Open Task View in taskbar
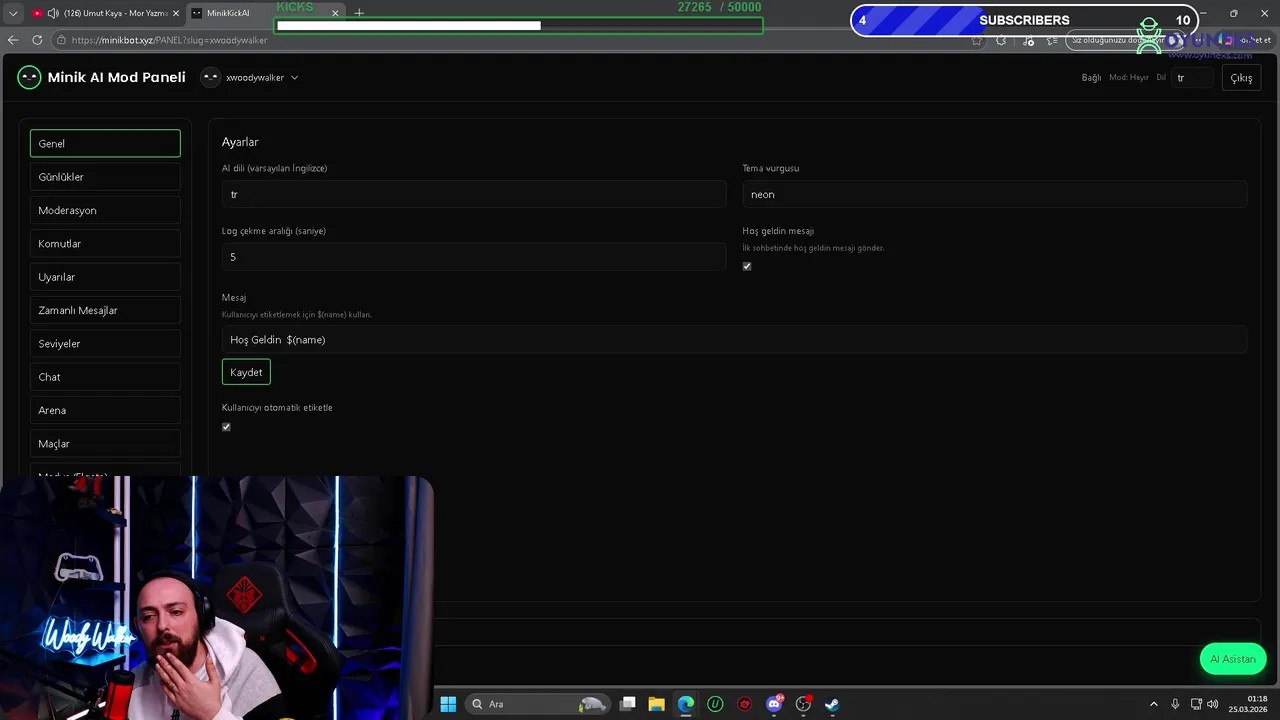The image size is (1280, 720). tap(628, 704)
